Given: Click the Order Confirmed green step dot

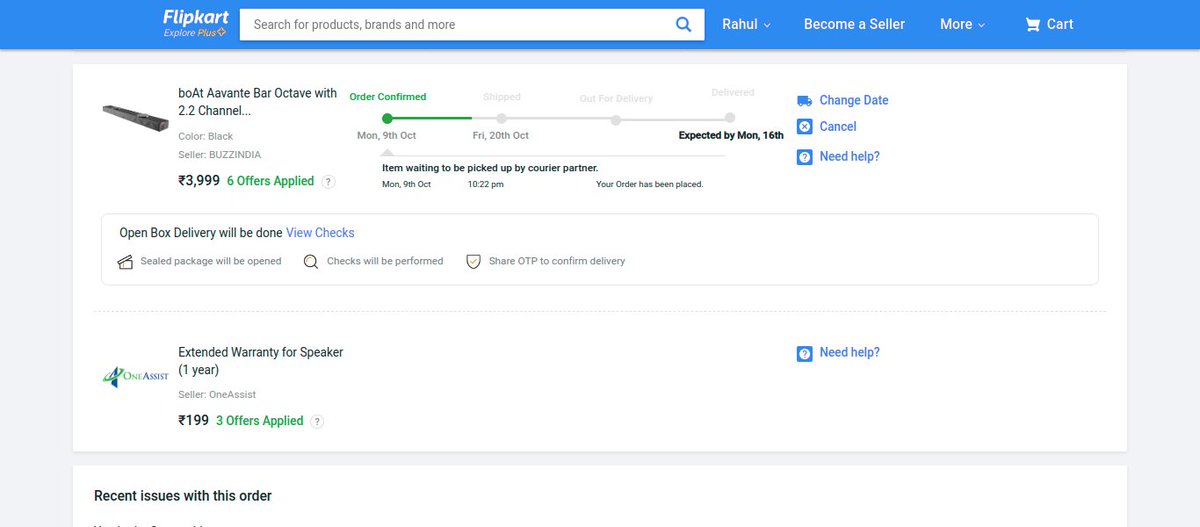Looking at the screenshot, I should tap(388, 119).
